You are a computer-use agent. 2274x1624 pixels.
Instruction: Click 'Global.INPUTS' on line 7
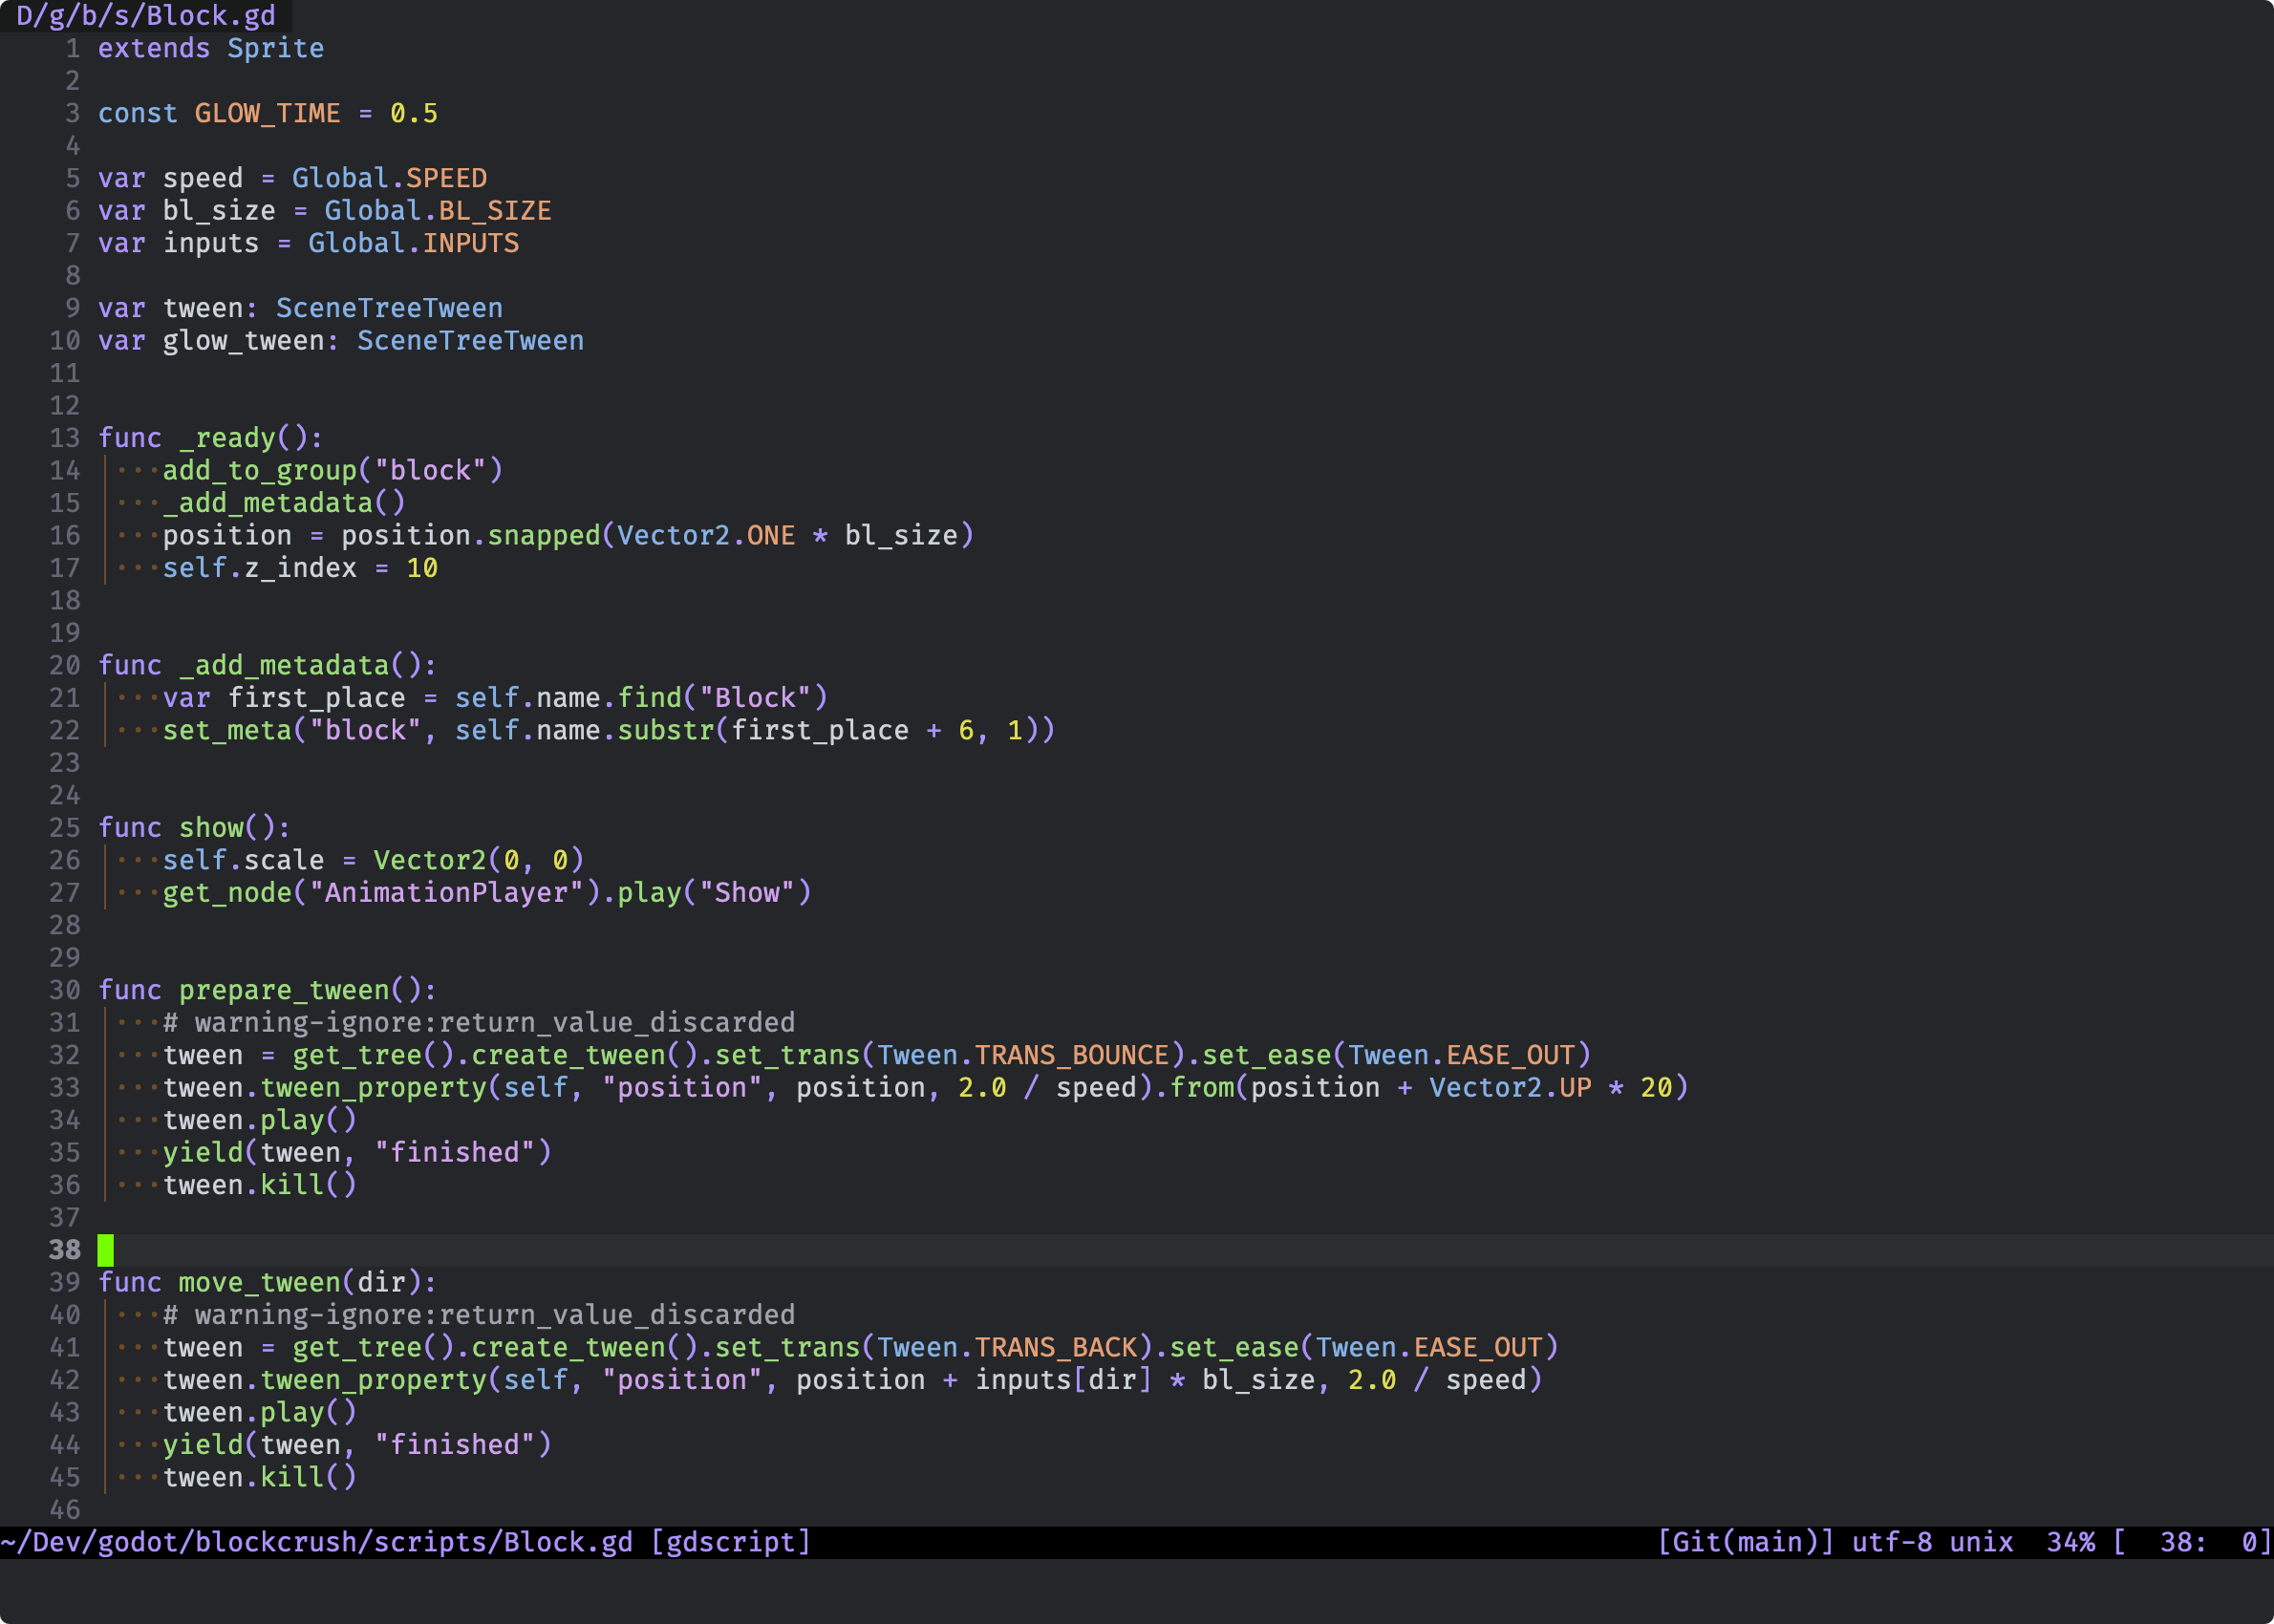coord(414,243)
